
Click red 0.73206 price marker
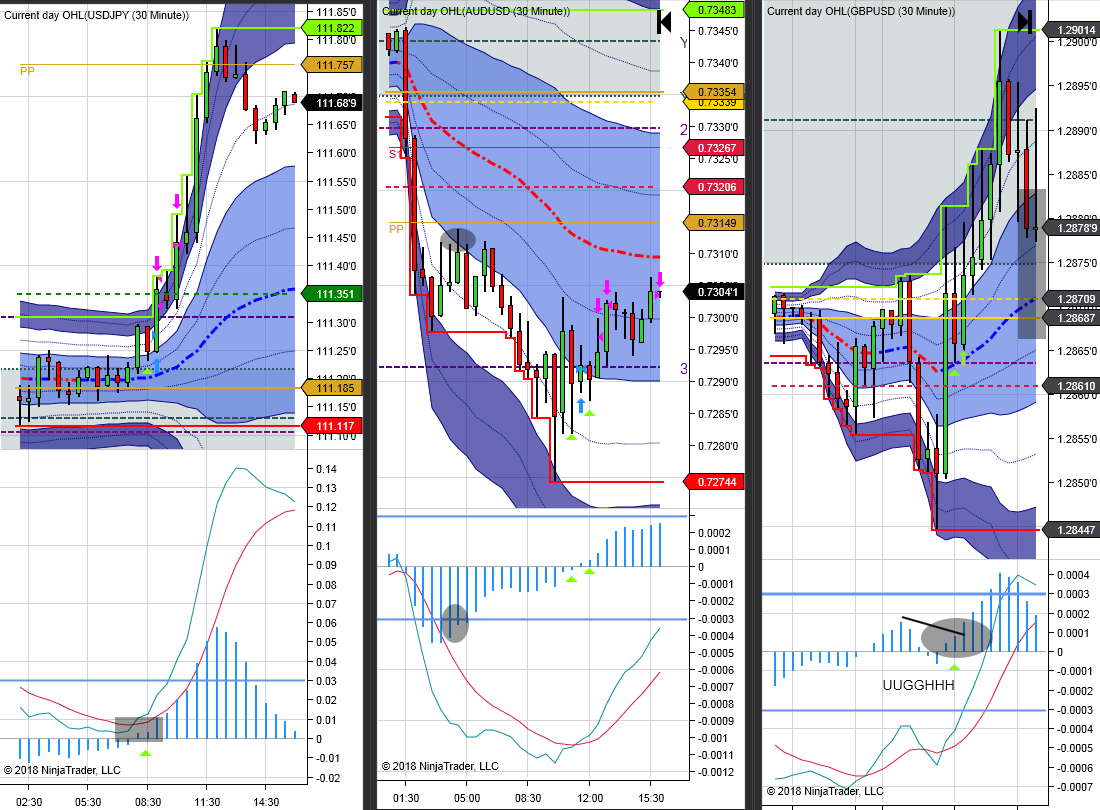click(x=713, y=187)
